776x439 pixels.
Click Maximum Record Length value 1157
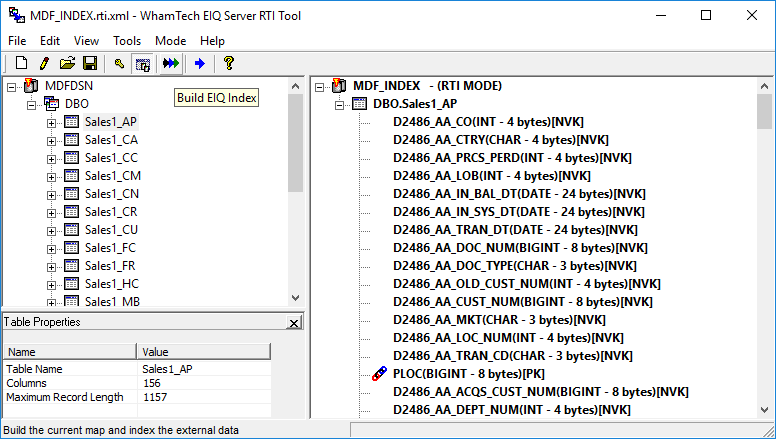(204, 397)
